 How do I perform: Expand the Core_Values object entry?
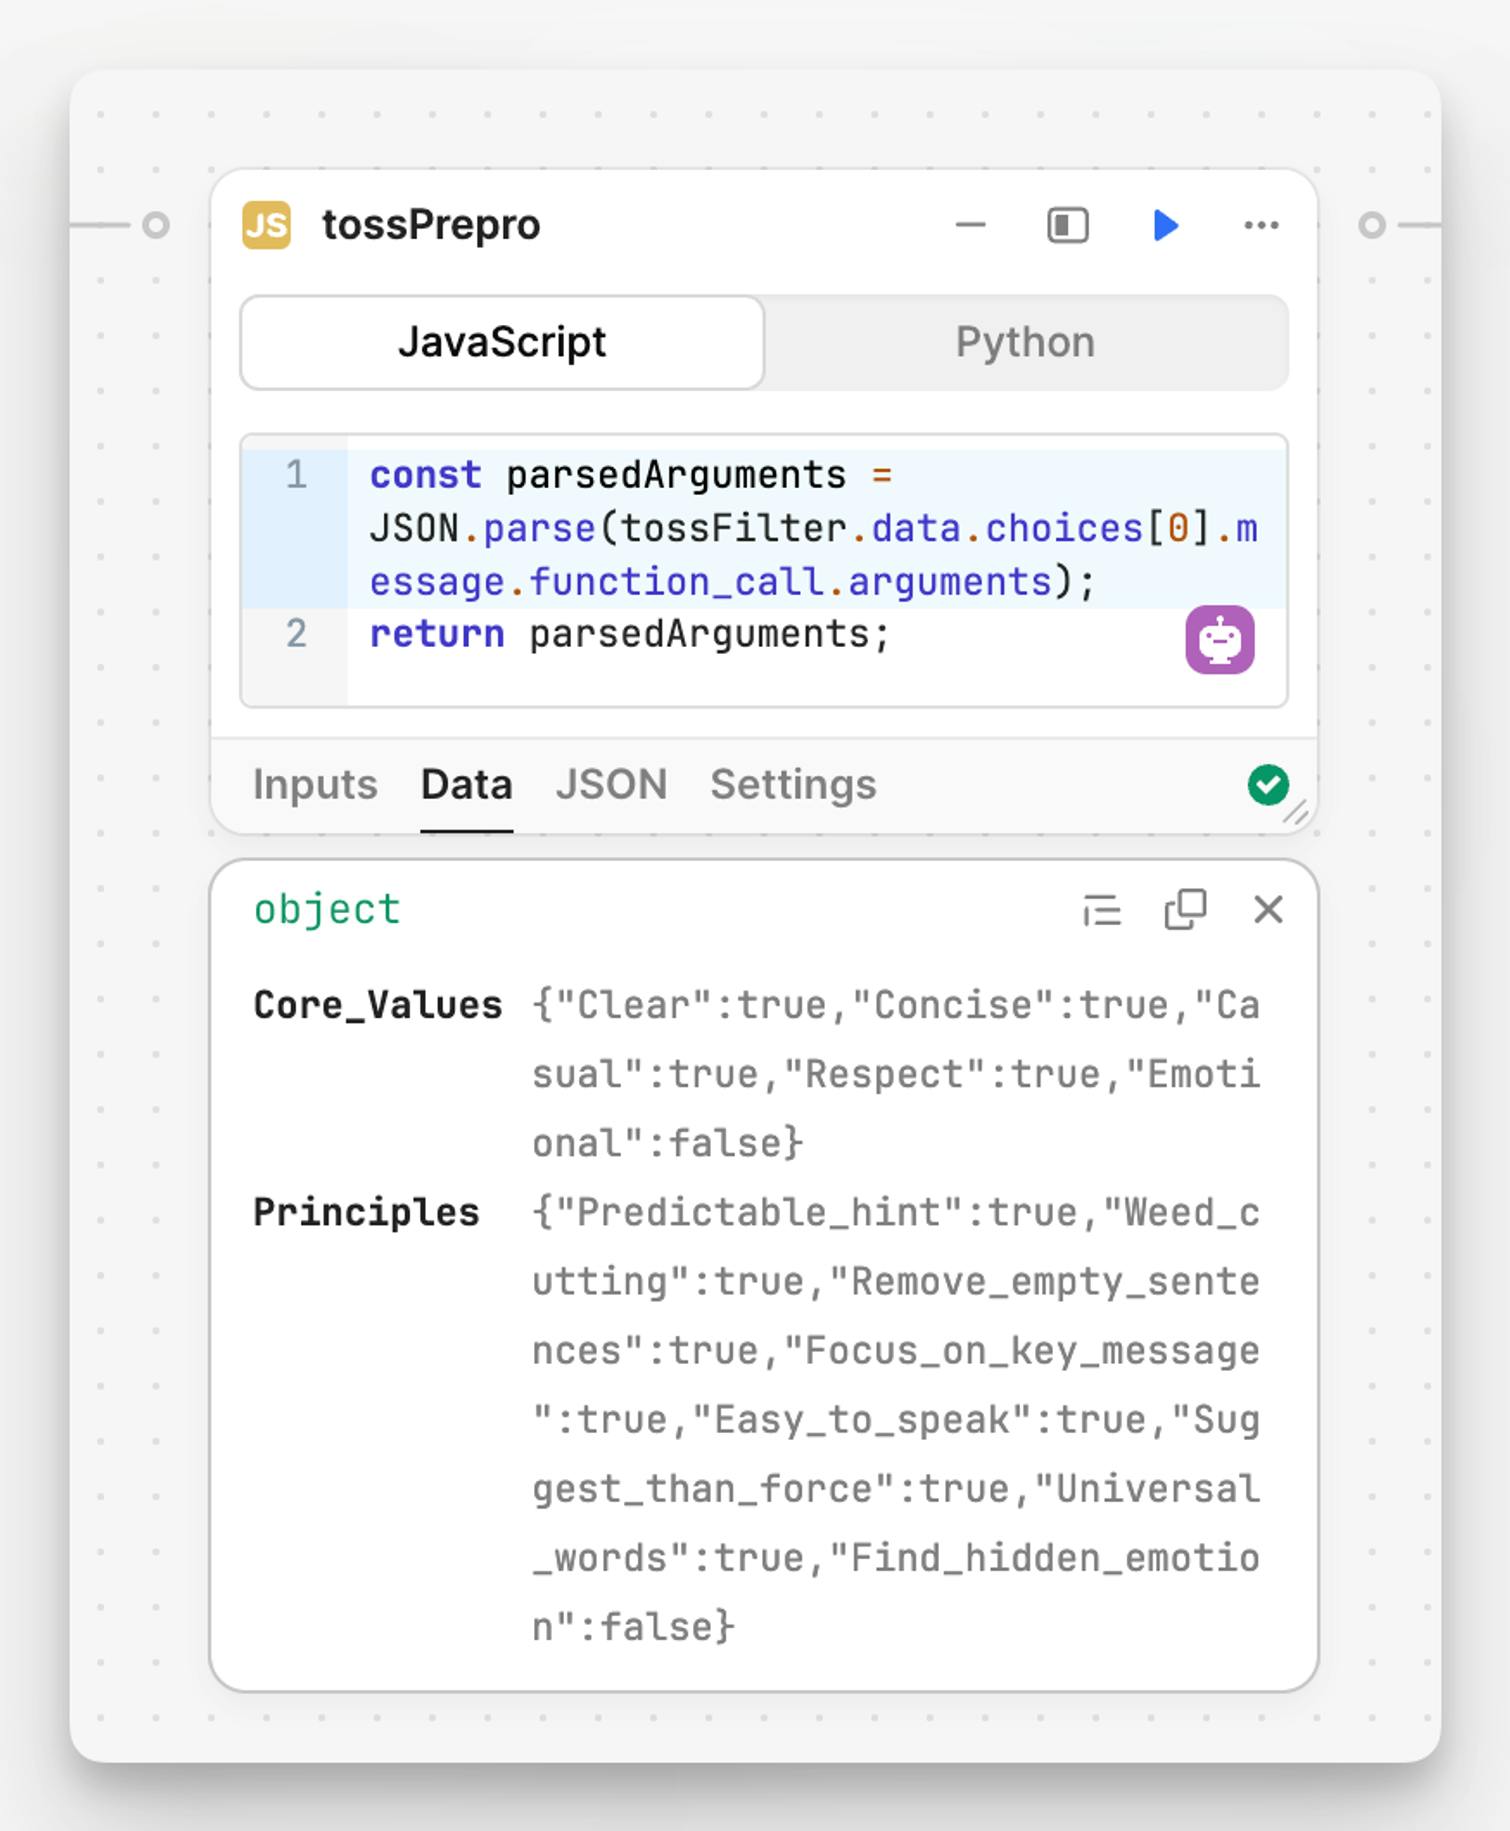[377, 1005]
